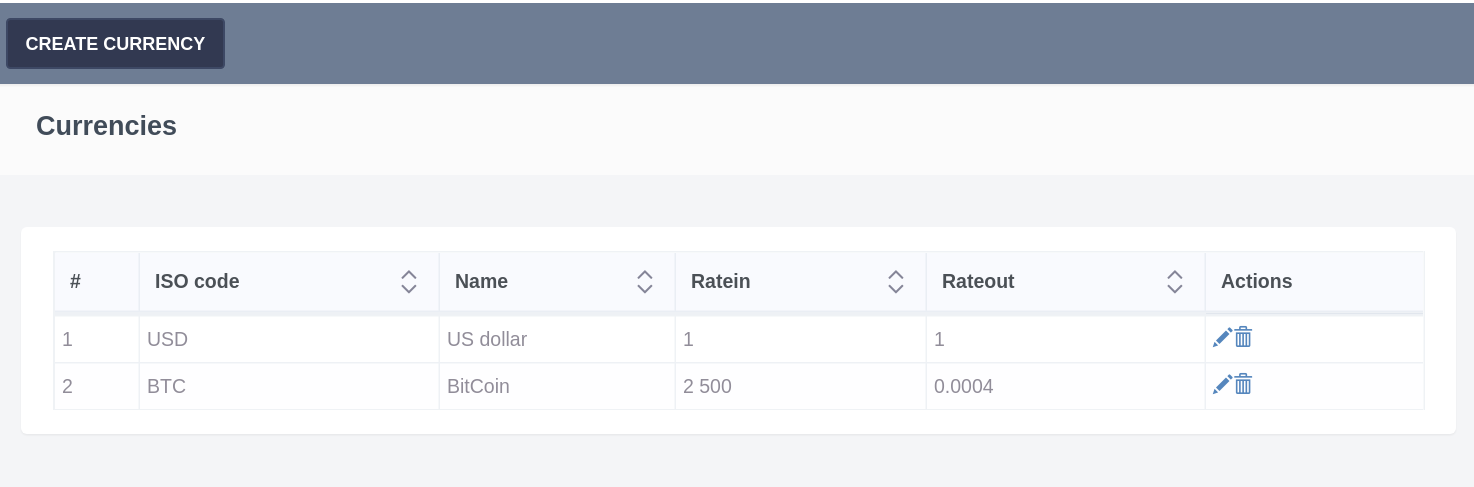Click the Currencies page heading
This screenshot has width=1474, height=487.
coord(106,126)
